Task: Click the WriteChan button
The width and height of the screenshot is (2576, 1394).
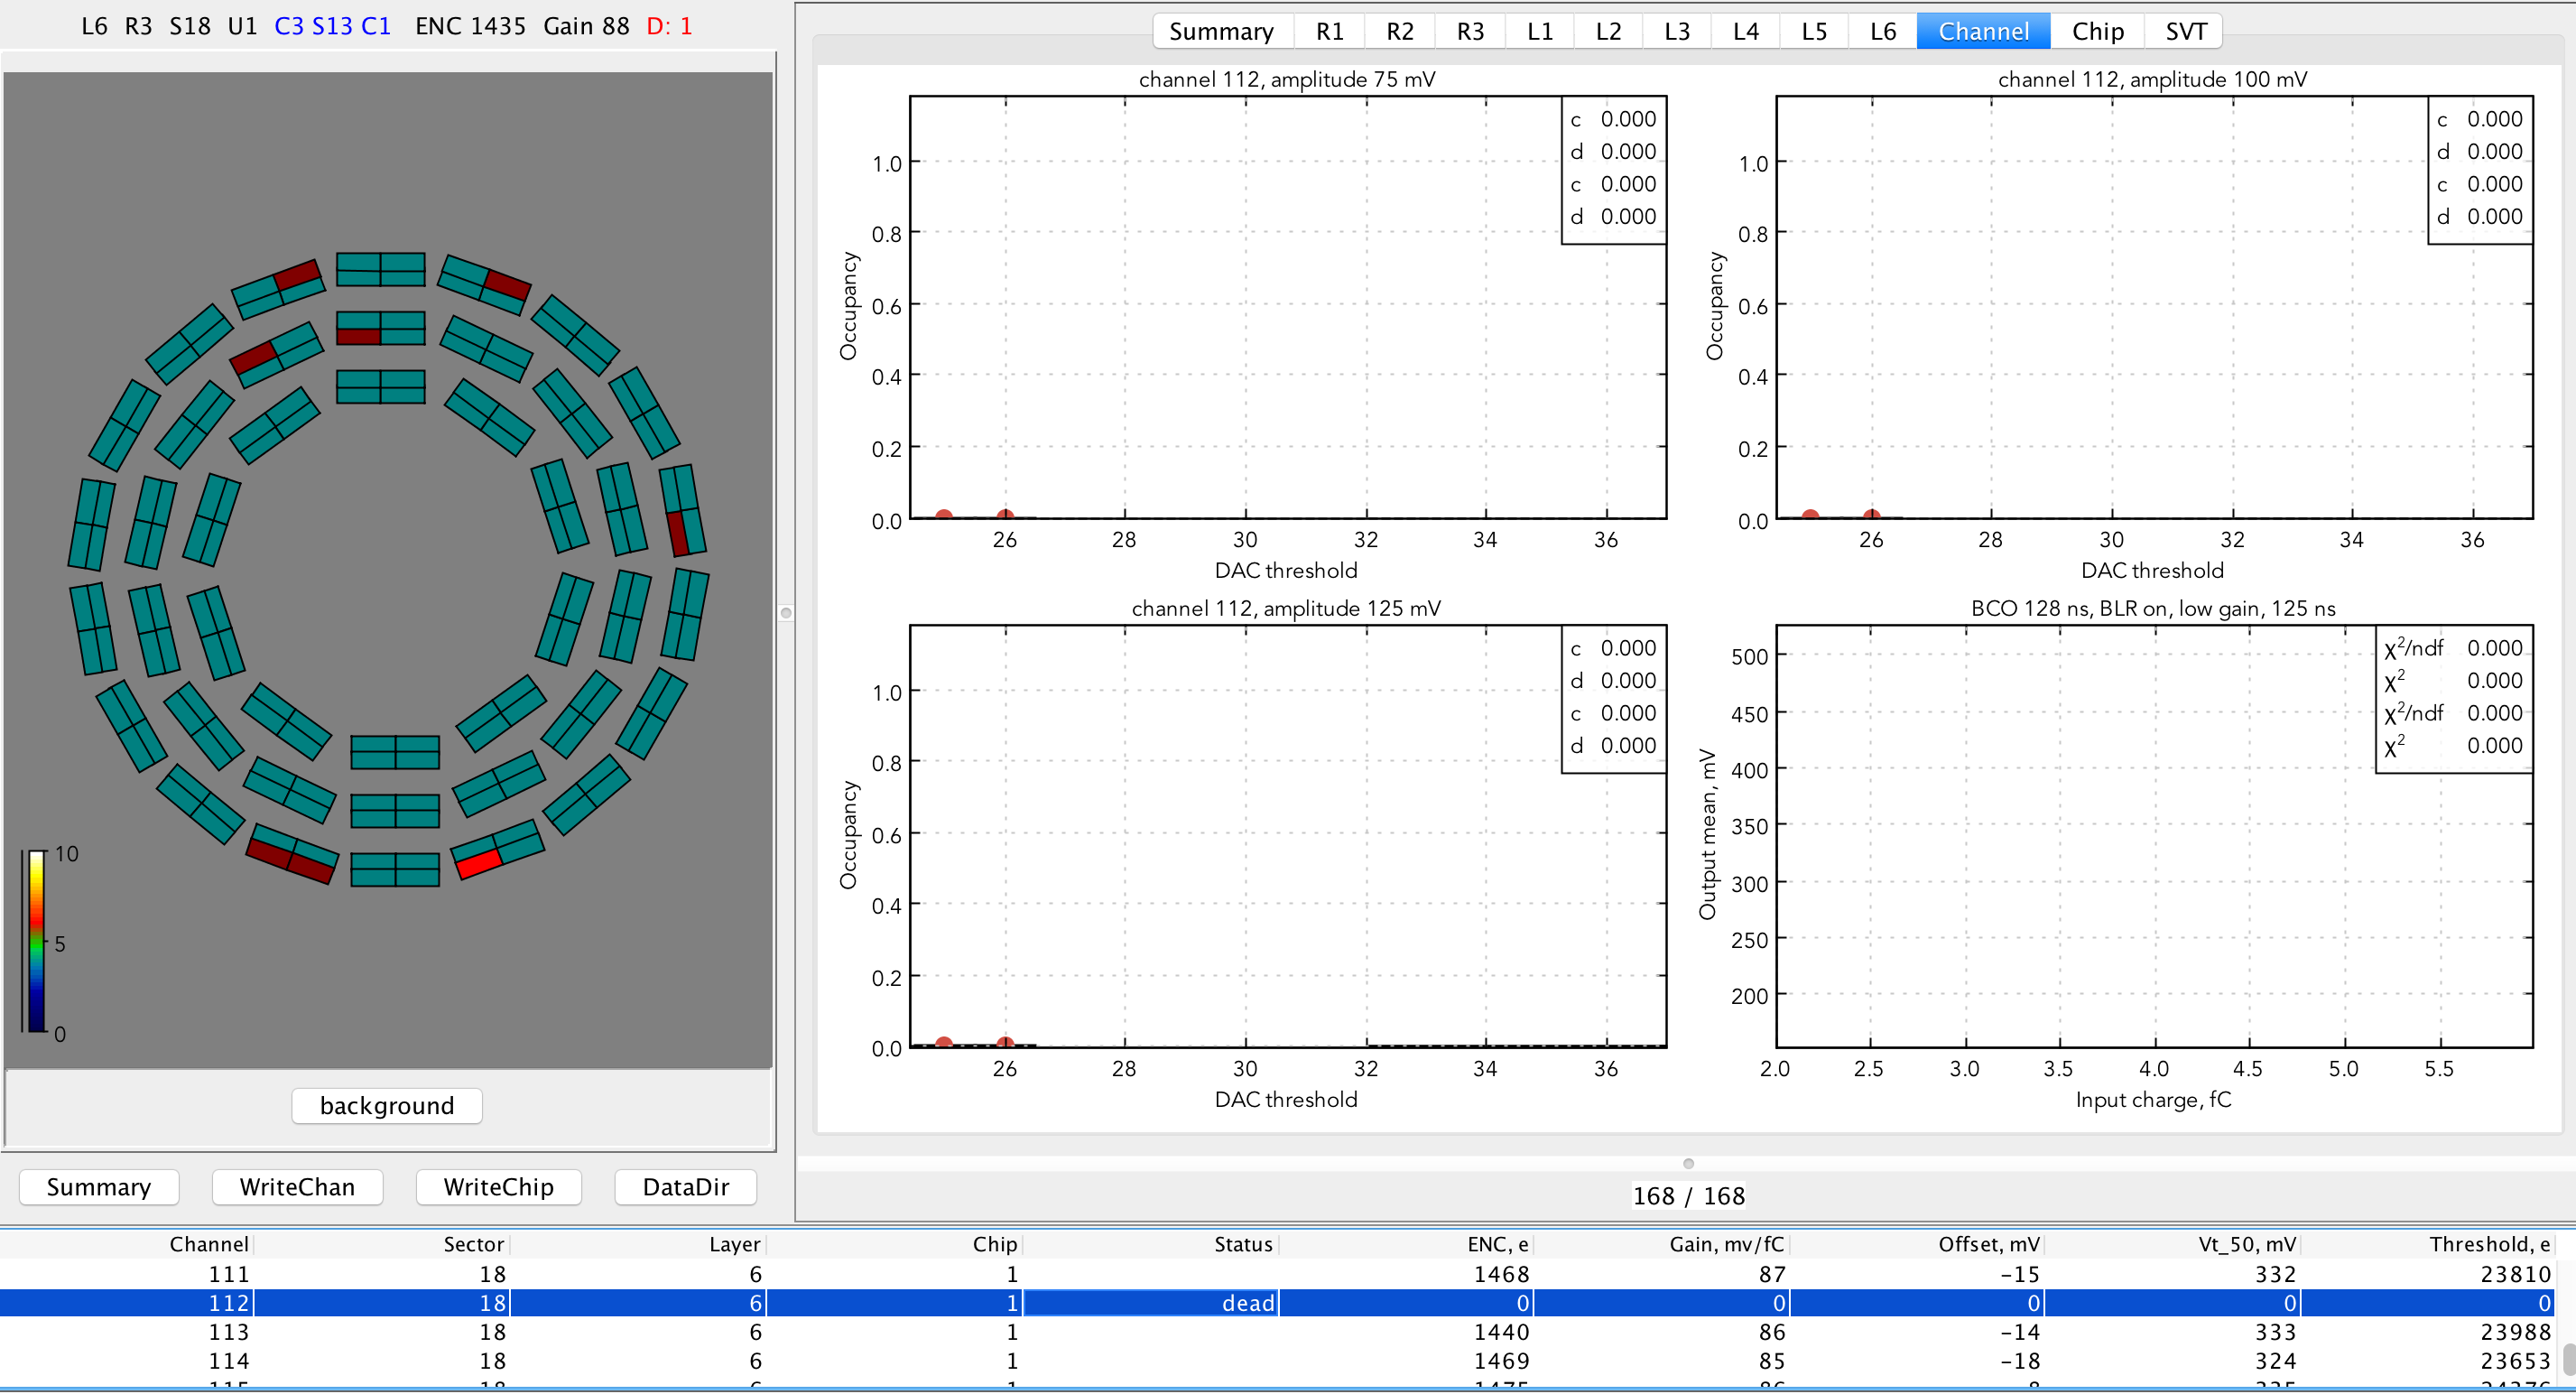Action: pos(297,1187)
